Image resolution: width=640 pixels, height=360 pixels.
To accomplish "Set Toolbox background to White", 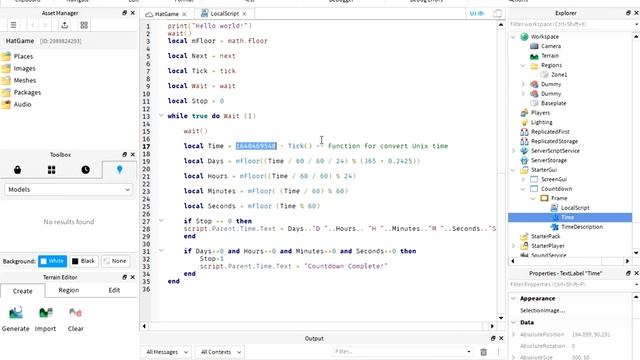I will pyautogui.click(x=52, y=261).
